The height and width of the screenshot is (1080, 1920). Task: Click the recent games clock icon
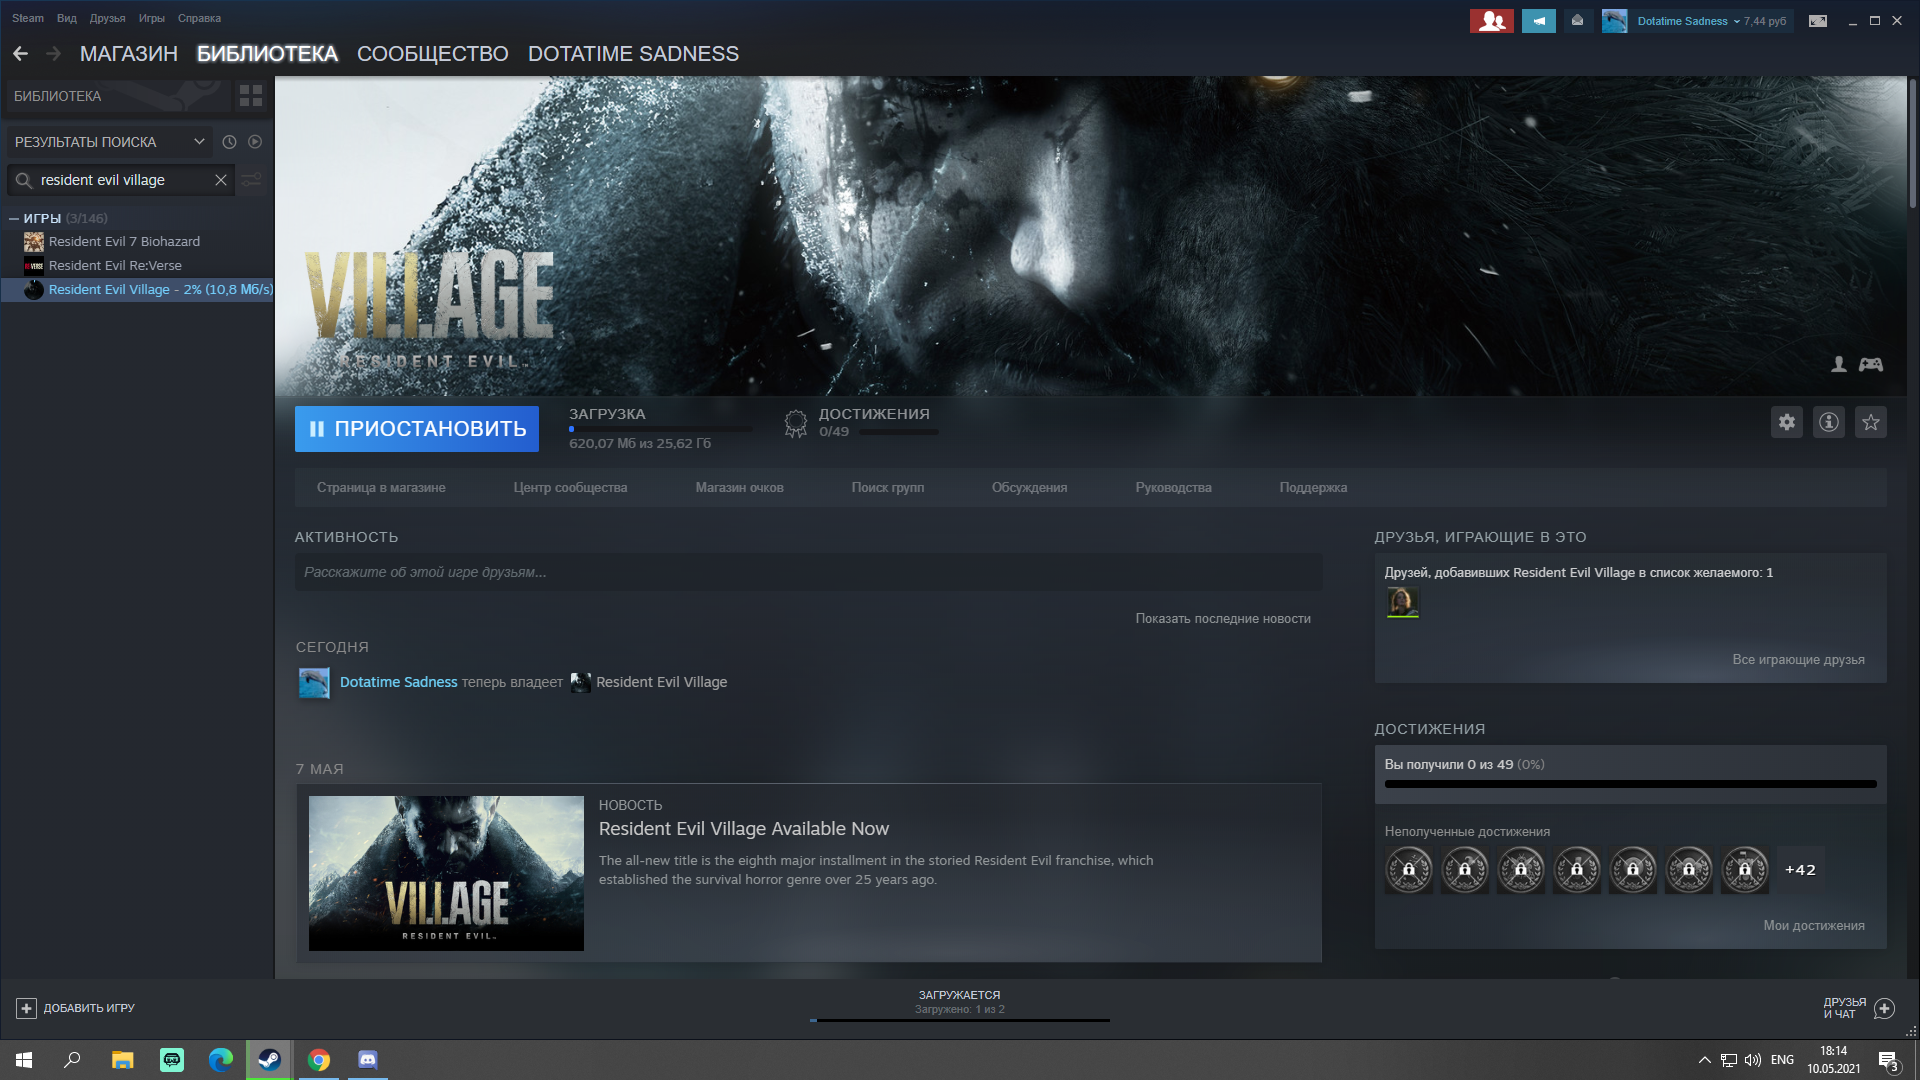(229, 142)
